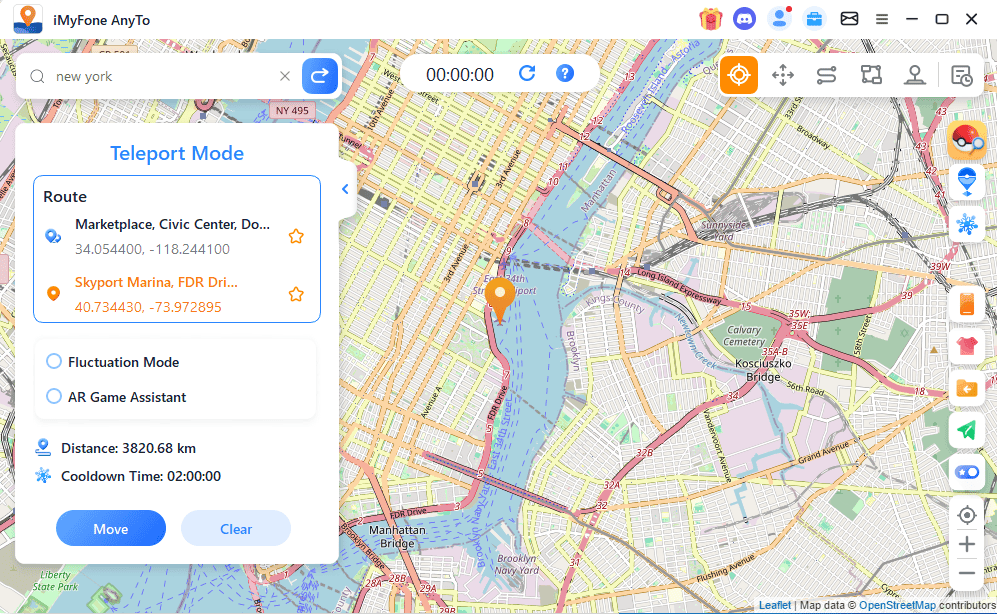Click the Clear button
This screenshot has height=614, width=997.
[236, 528]
